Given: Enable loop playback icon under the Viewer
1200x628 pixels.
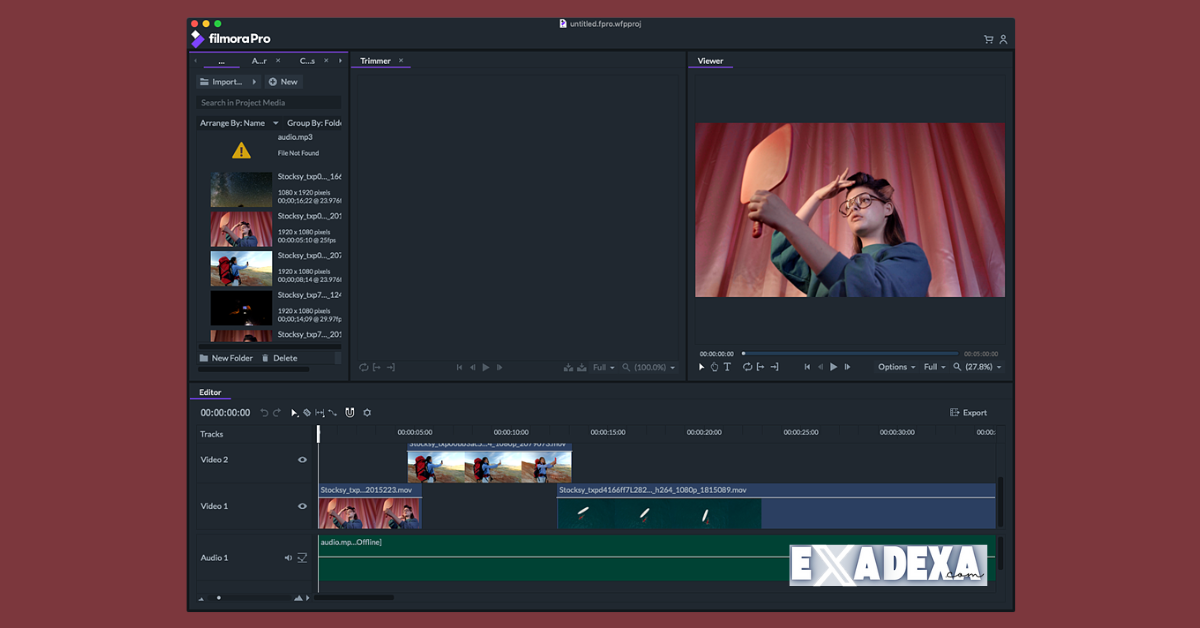Looking at the screenshot, I should point(746,367).
